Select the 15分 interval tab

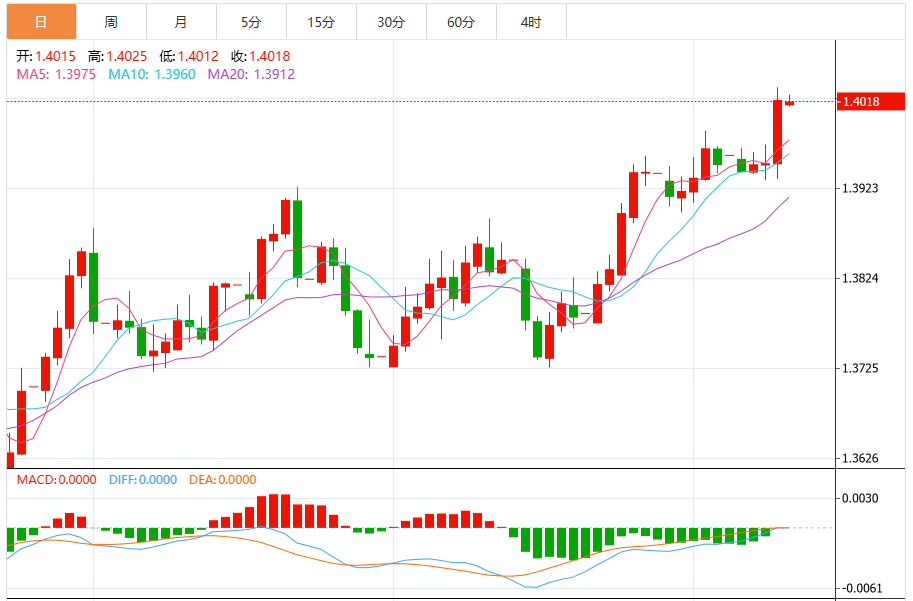(x=321, y=22)
